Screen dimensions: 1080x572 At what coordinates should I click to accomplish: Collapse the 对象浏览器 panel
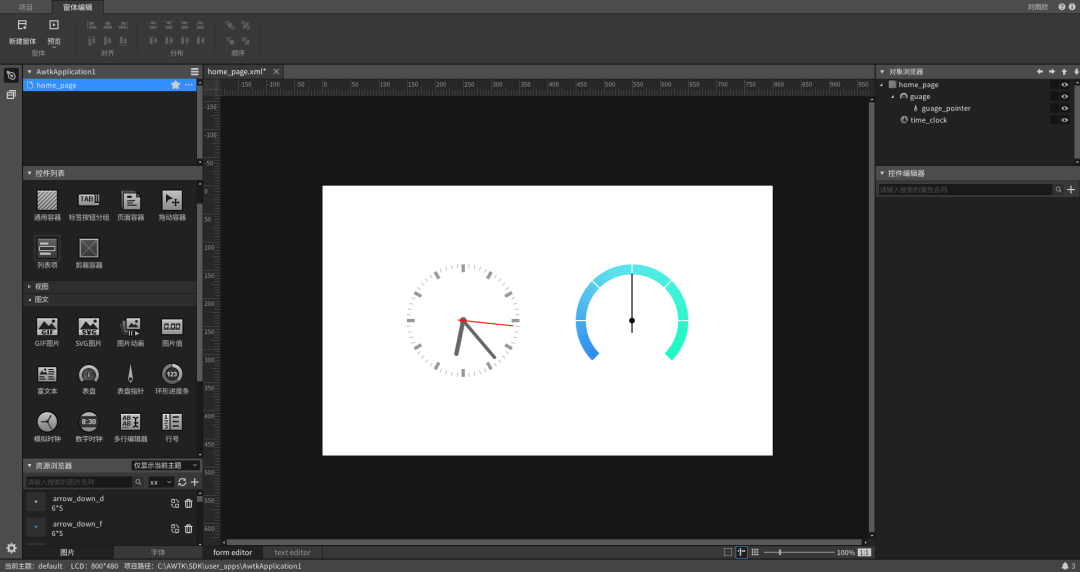click(x=882, y=72)
